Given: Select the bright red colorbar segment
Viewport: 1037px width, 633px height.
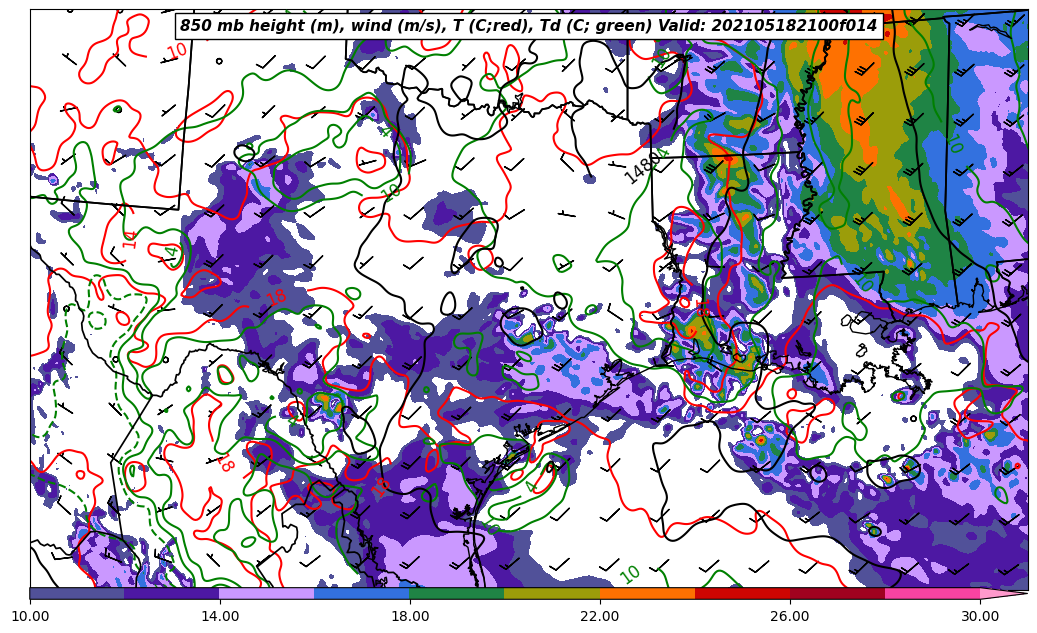Looking at the screenshot, I should tap(742, 593).
